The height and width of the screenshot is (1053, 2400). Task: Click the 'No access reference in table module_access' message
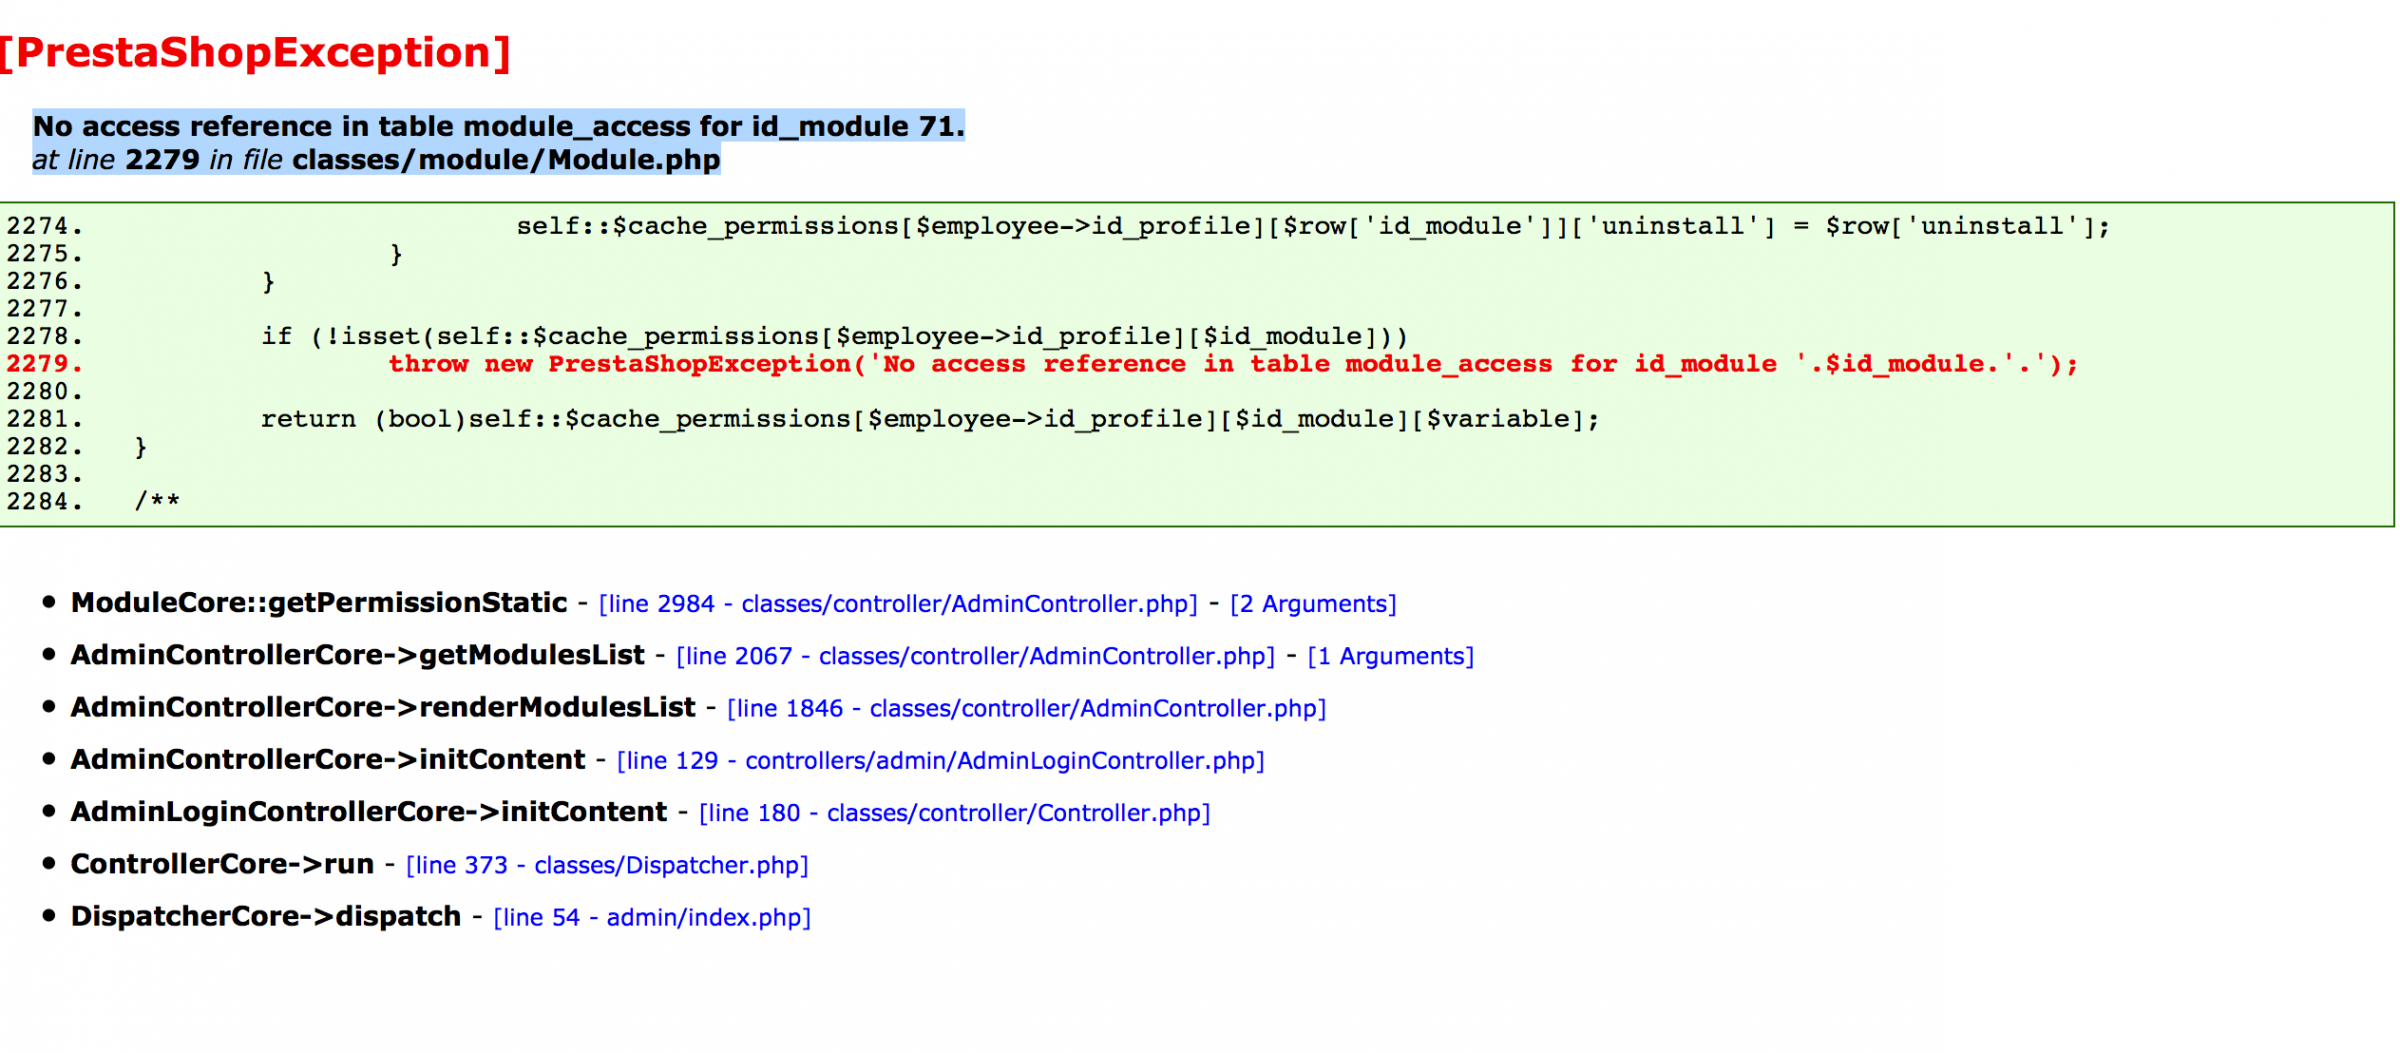click(x=498, y=126)
